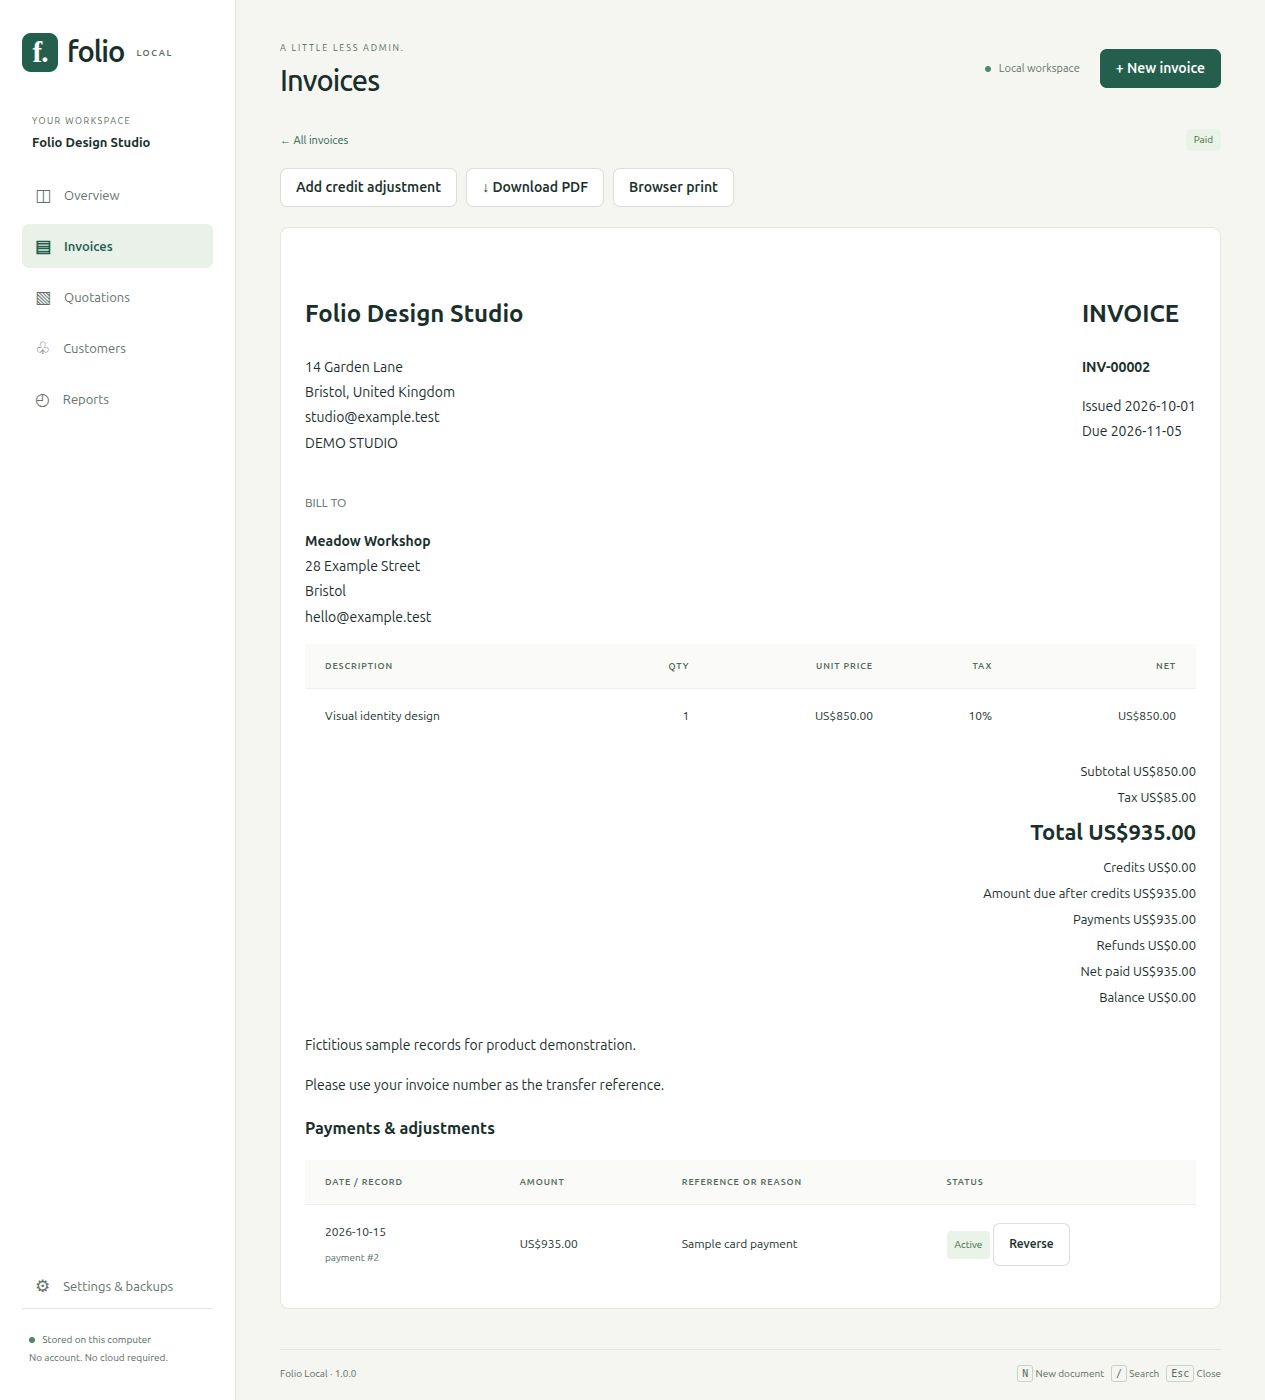Click the Reports pie-chart icon
Screen dimensions: 1265x1400
[42, 400]
